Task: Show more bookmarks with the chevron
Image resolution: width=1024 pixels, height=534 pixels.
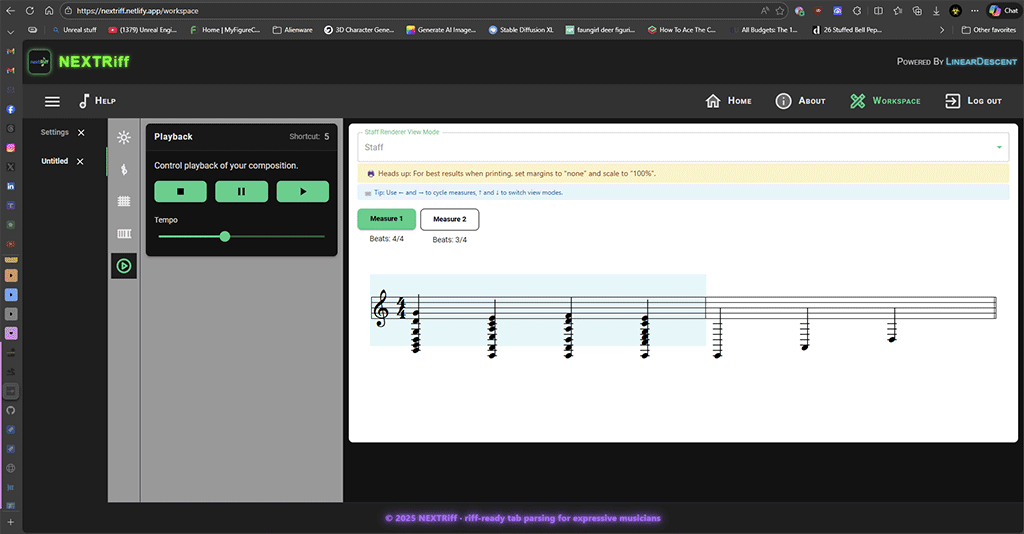Action: [x=940, y=30]
